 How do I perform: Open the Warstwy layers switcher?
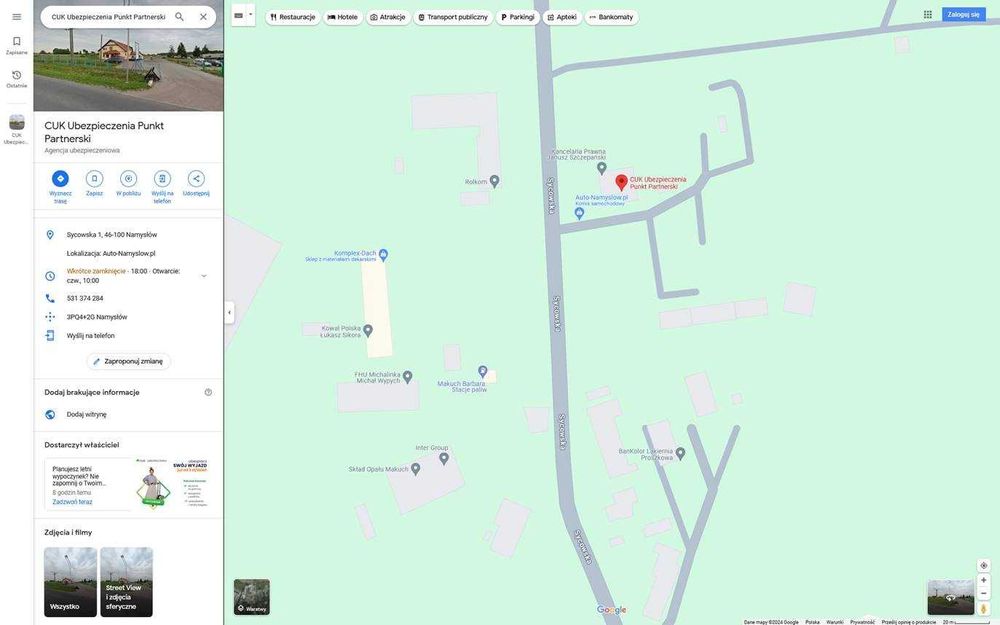tap(252, 596)
